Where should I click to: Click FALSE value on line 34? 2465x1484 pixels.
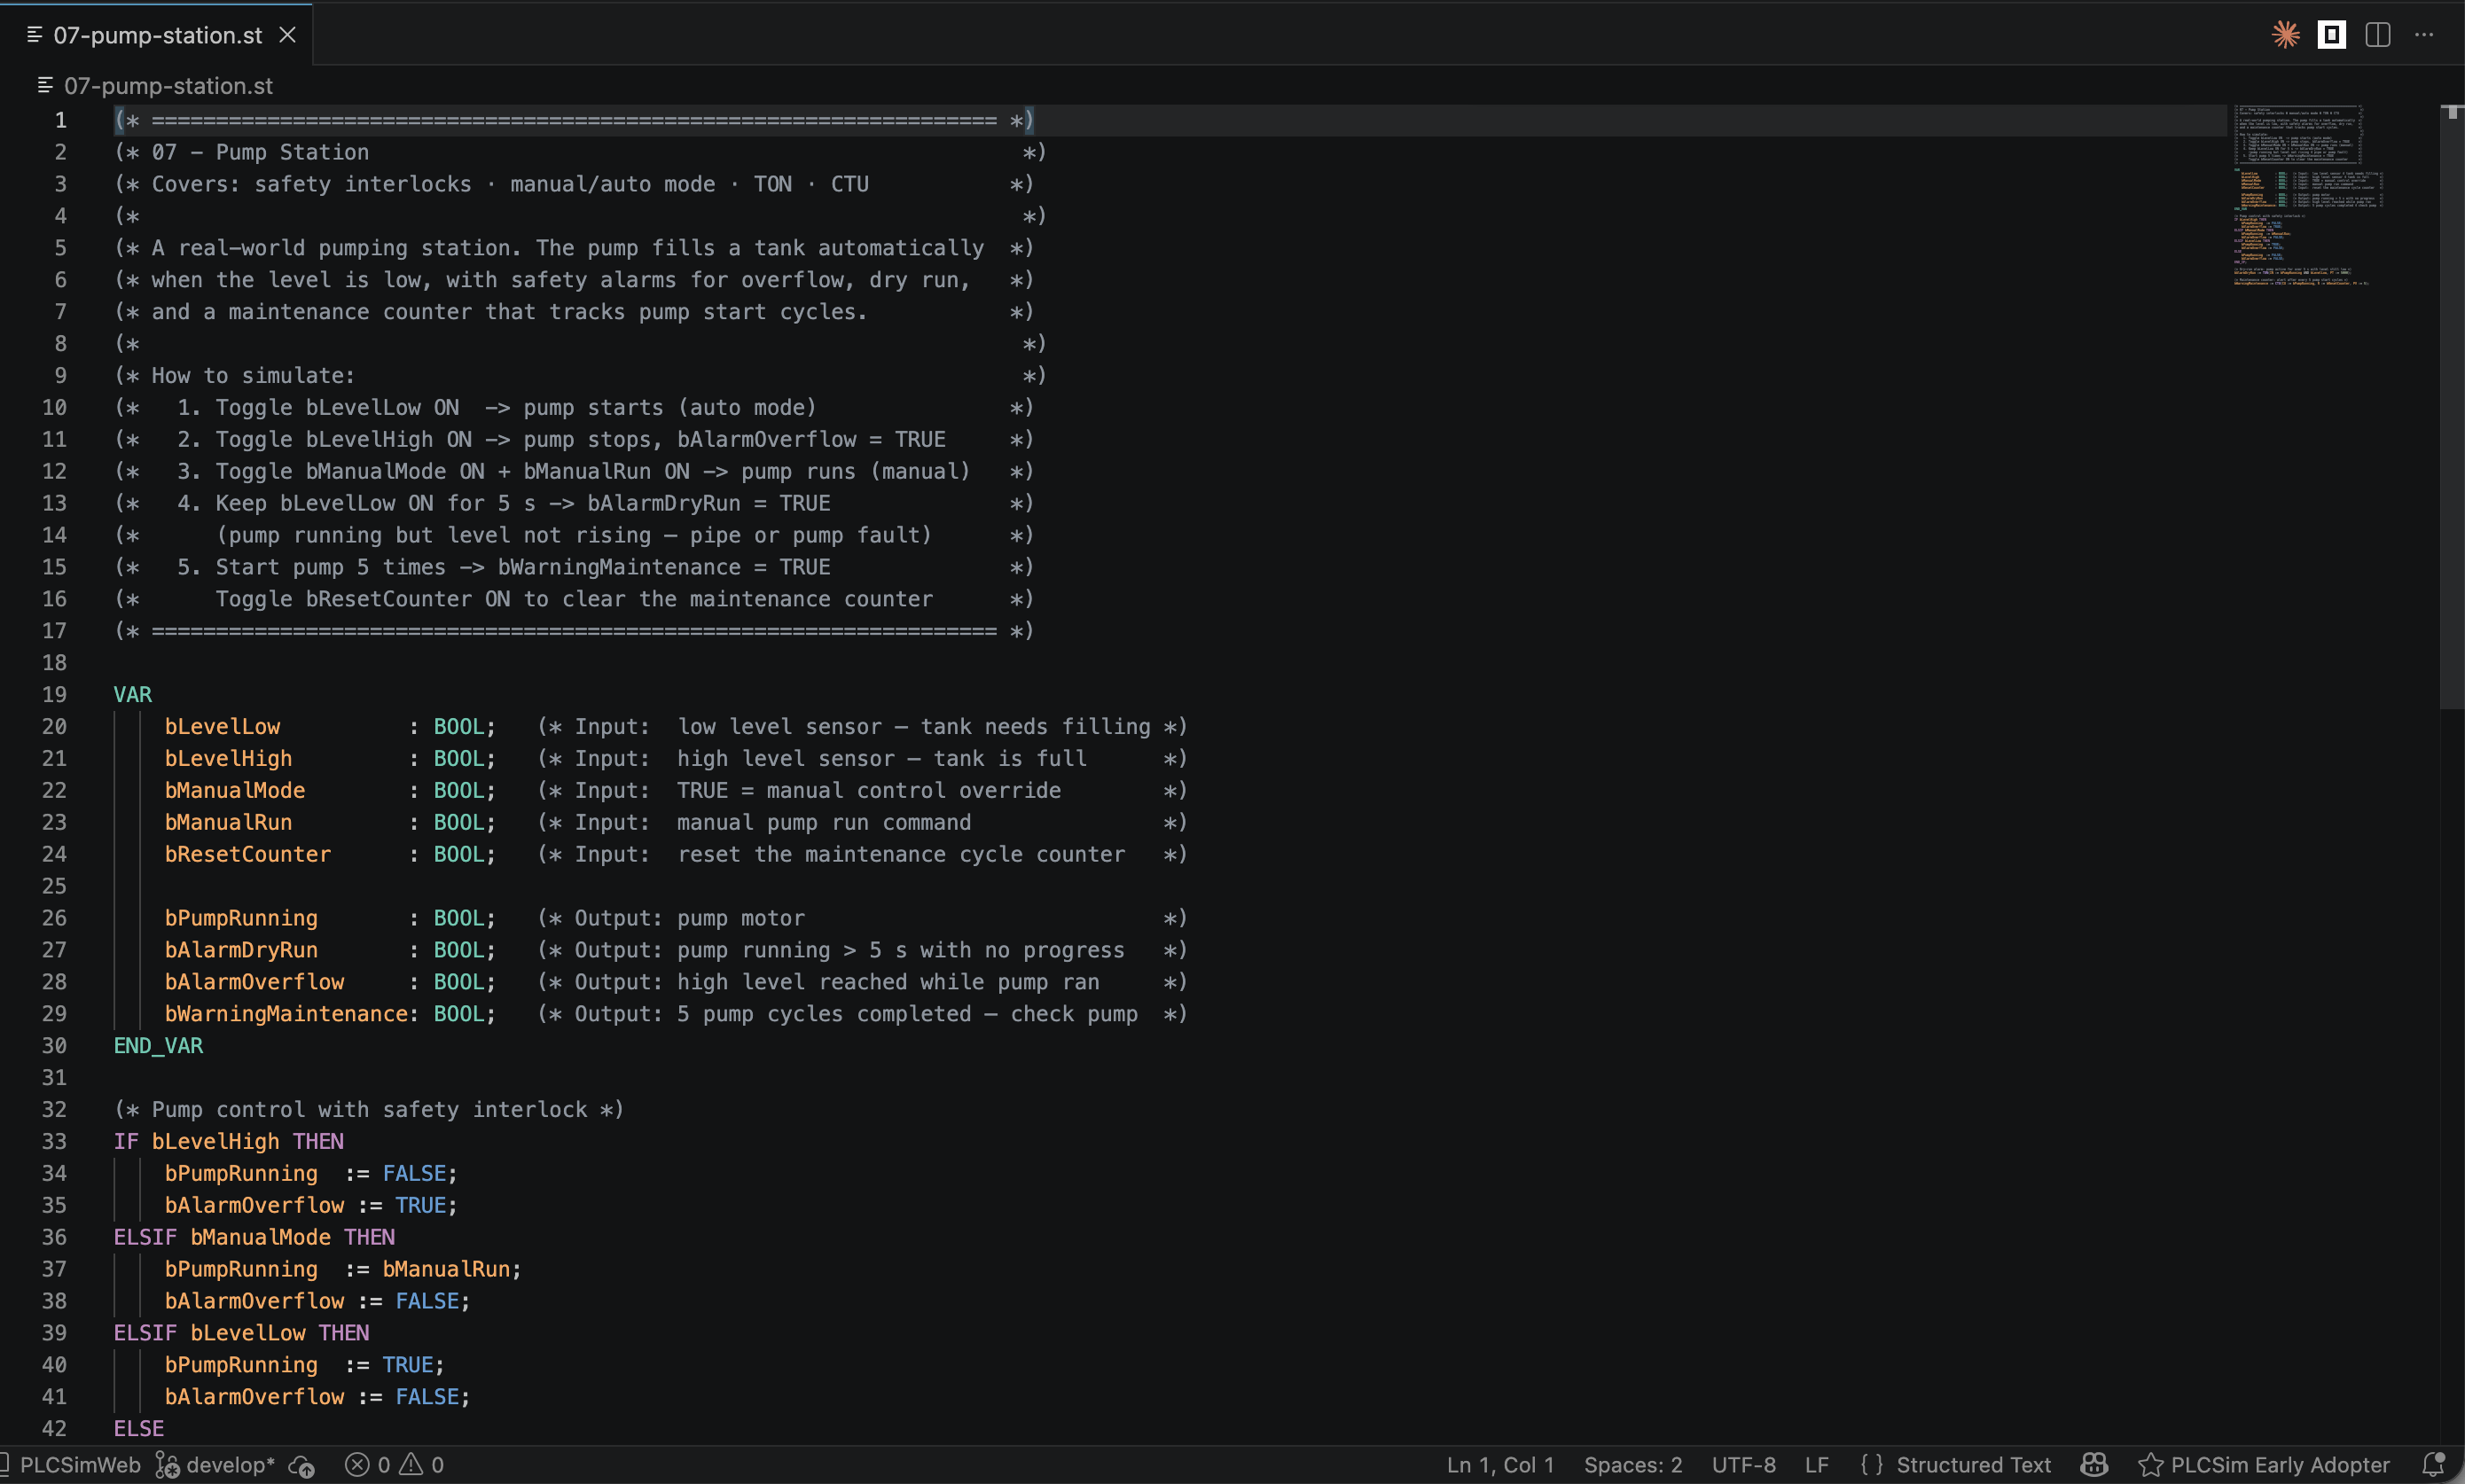[414, 1174]
